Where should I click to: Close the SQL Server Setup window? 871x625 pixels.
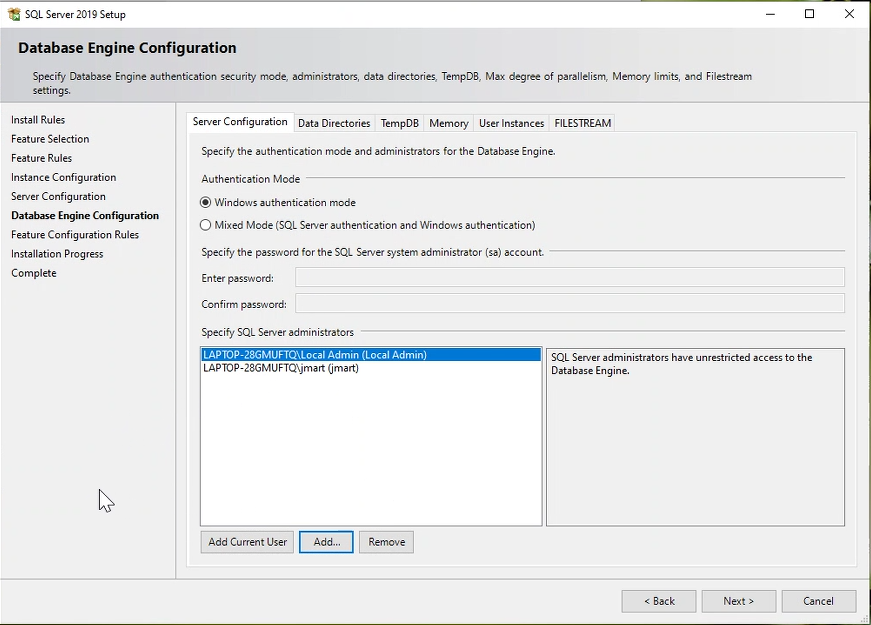click(x=849, y=14)
